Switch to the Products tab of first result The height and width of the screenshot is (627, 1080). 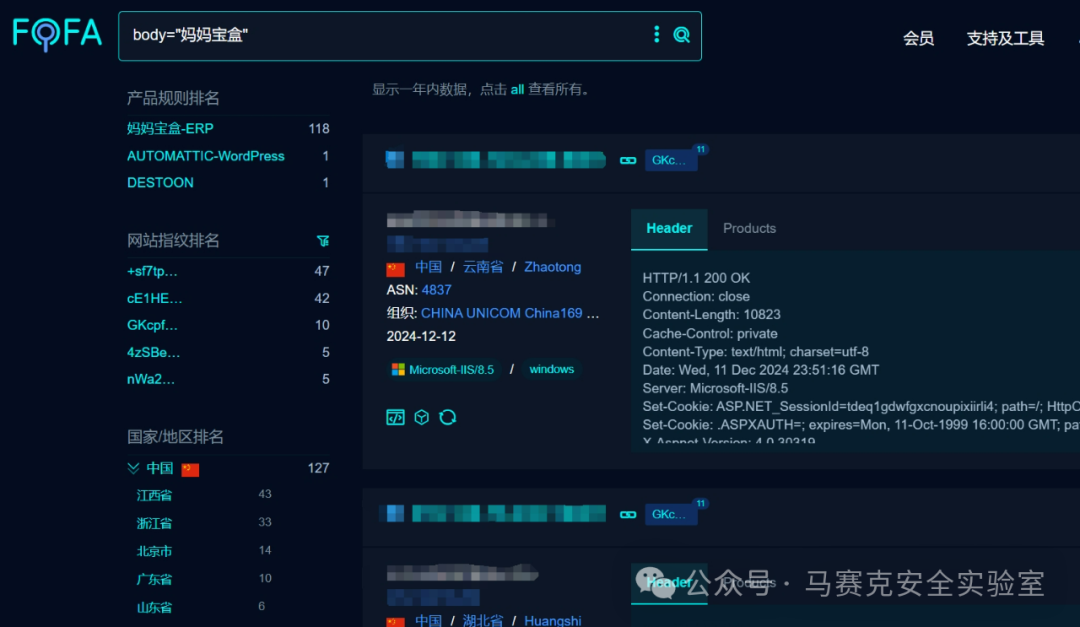click(749, 228)
